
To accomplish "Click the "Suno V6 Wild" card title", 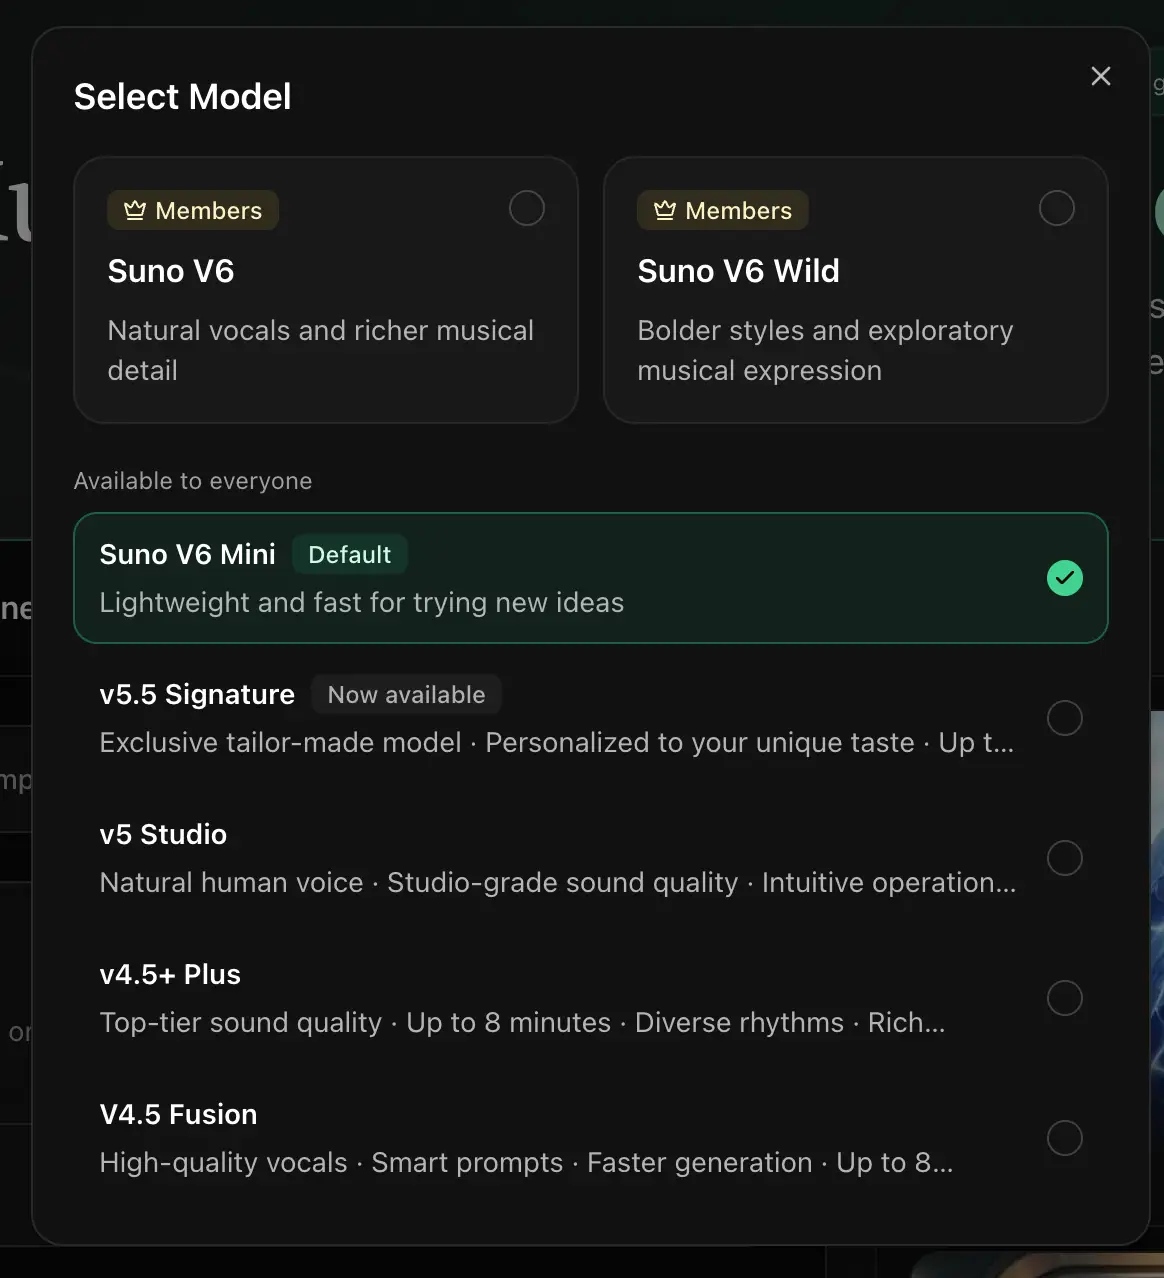I will [x=739, y=271].
